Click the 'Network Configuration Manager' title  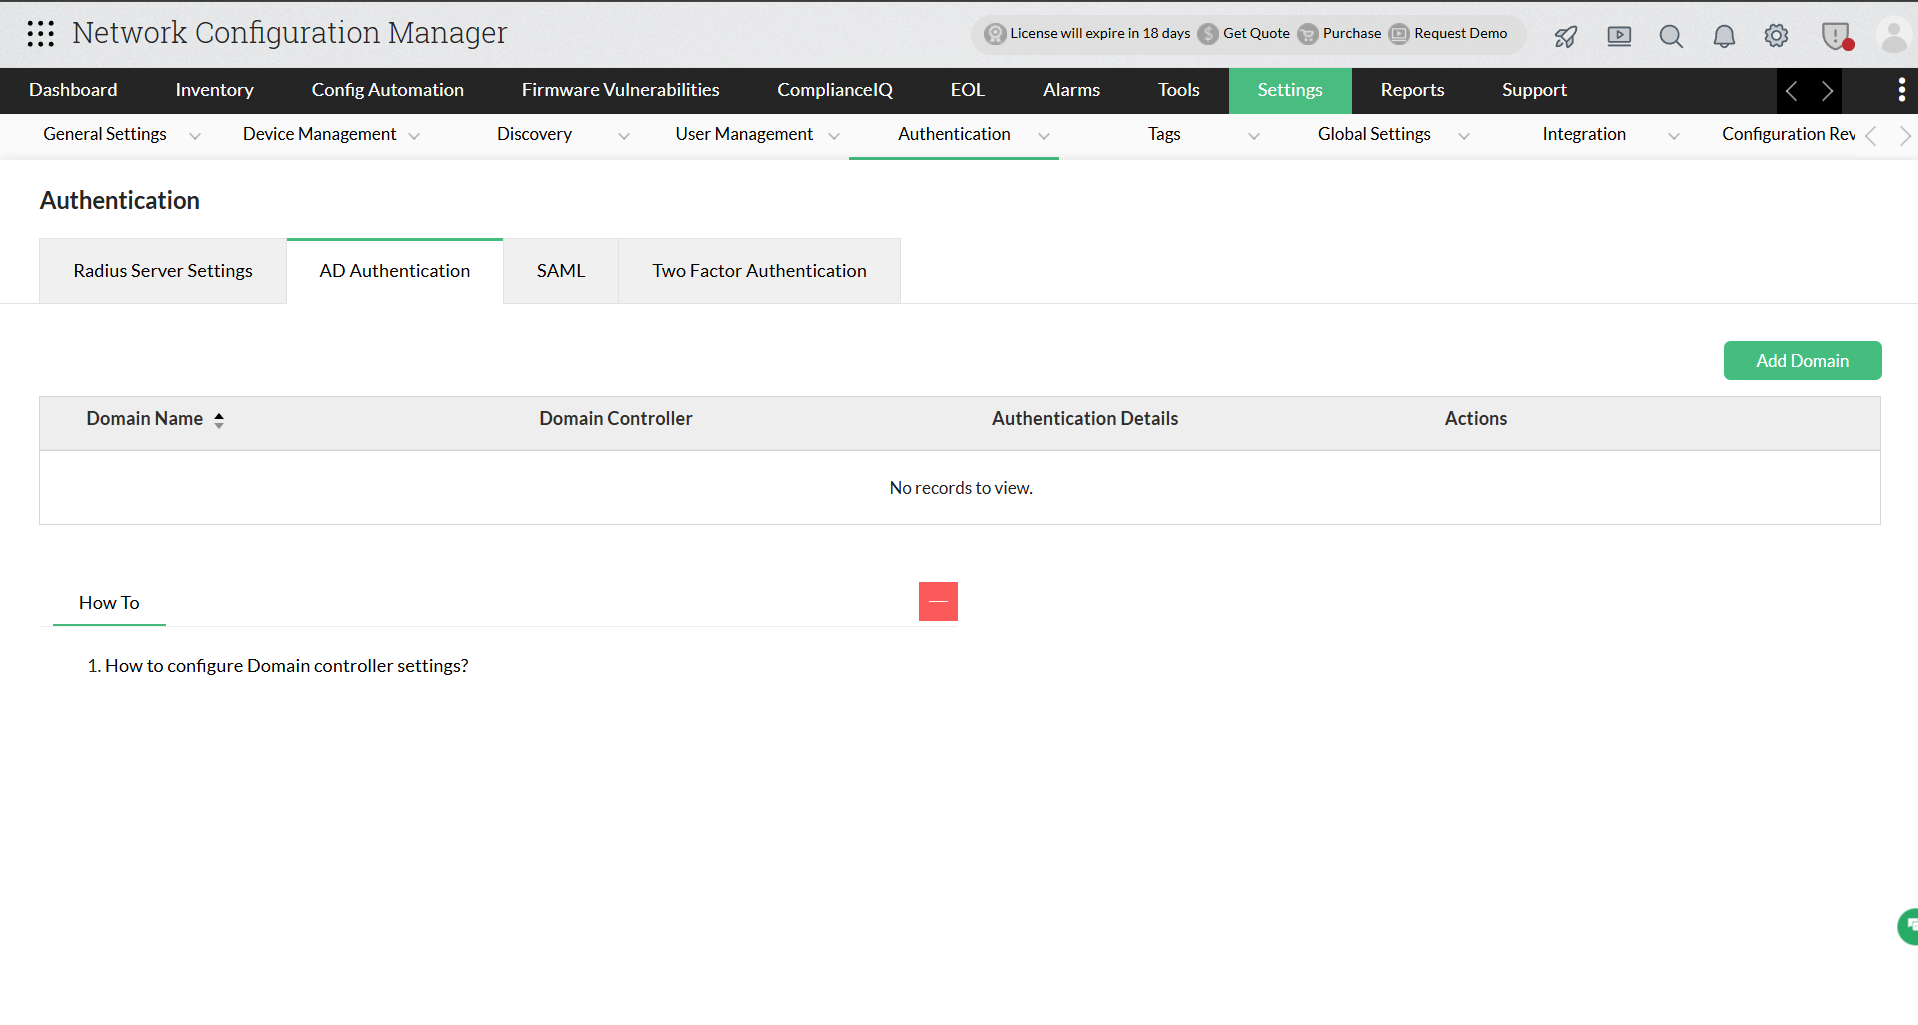[x=290, y=33]
